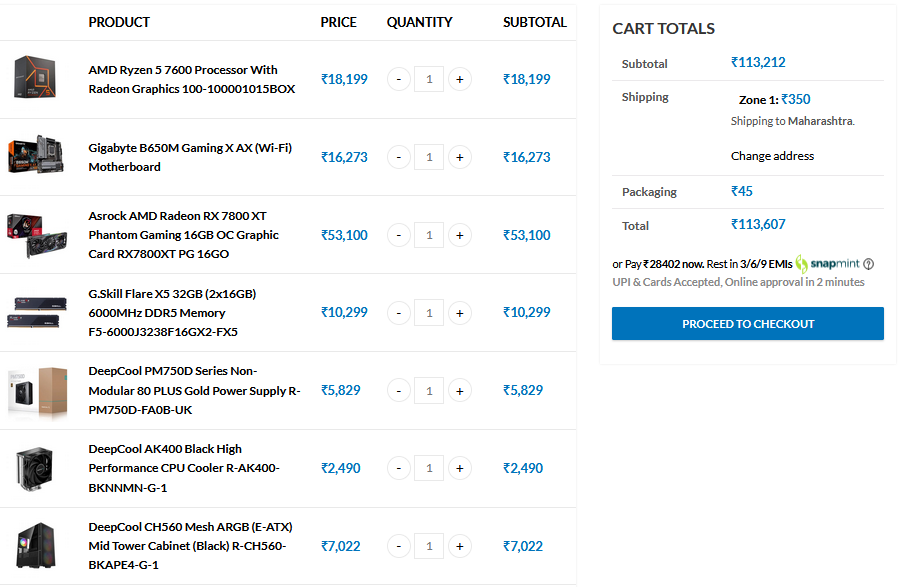The image size is (920, 587).
Task: Select the 'Shipping to Maharashtra.' text
Action: [793, 121]
